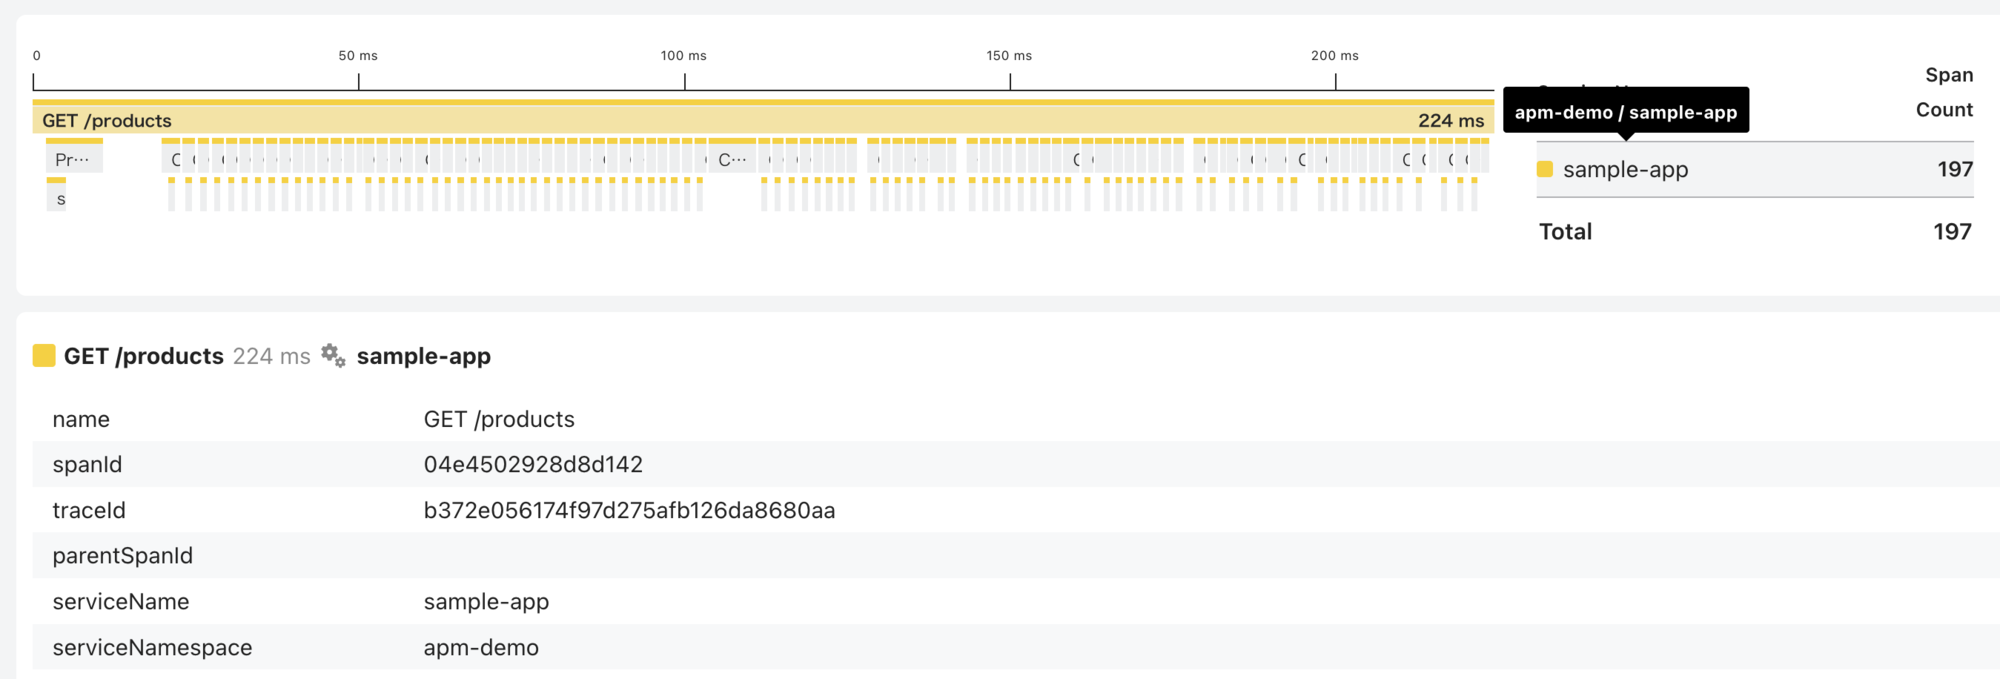The width and height of the screenshot is (2000, 679).
Task: Click the 224 ms duration on root span
Action: (1451, 120)
